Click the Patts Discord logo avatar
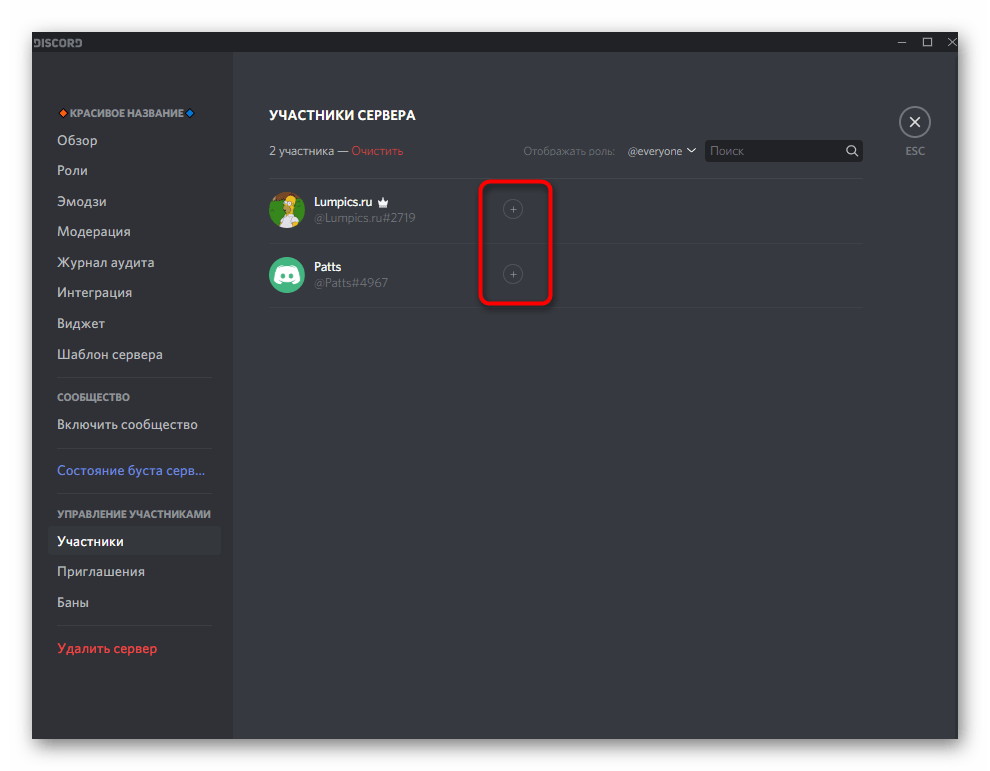Image resolution: width=990 pixels, height=771 pixels. [x=287, y=275]
